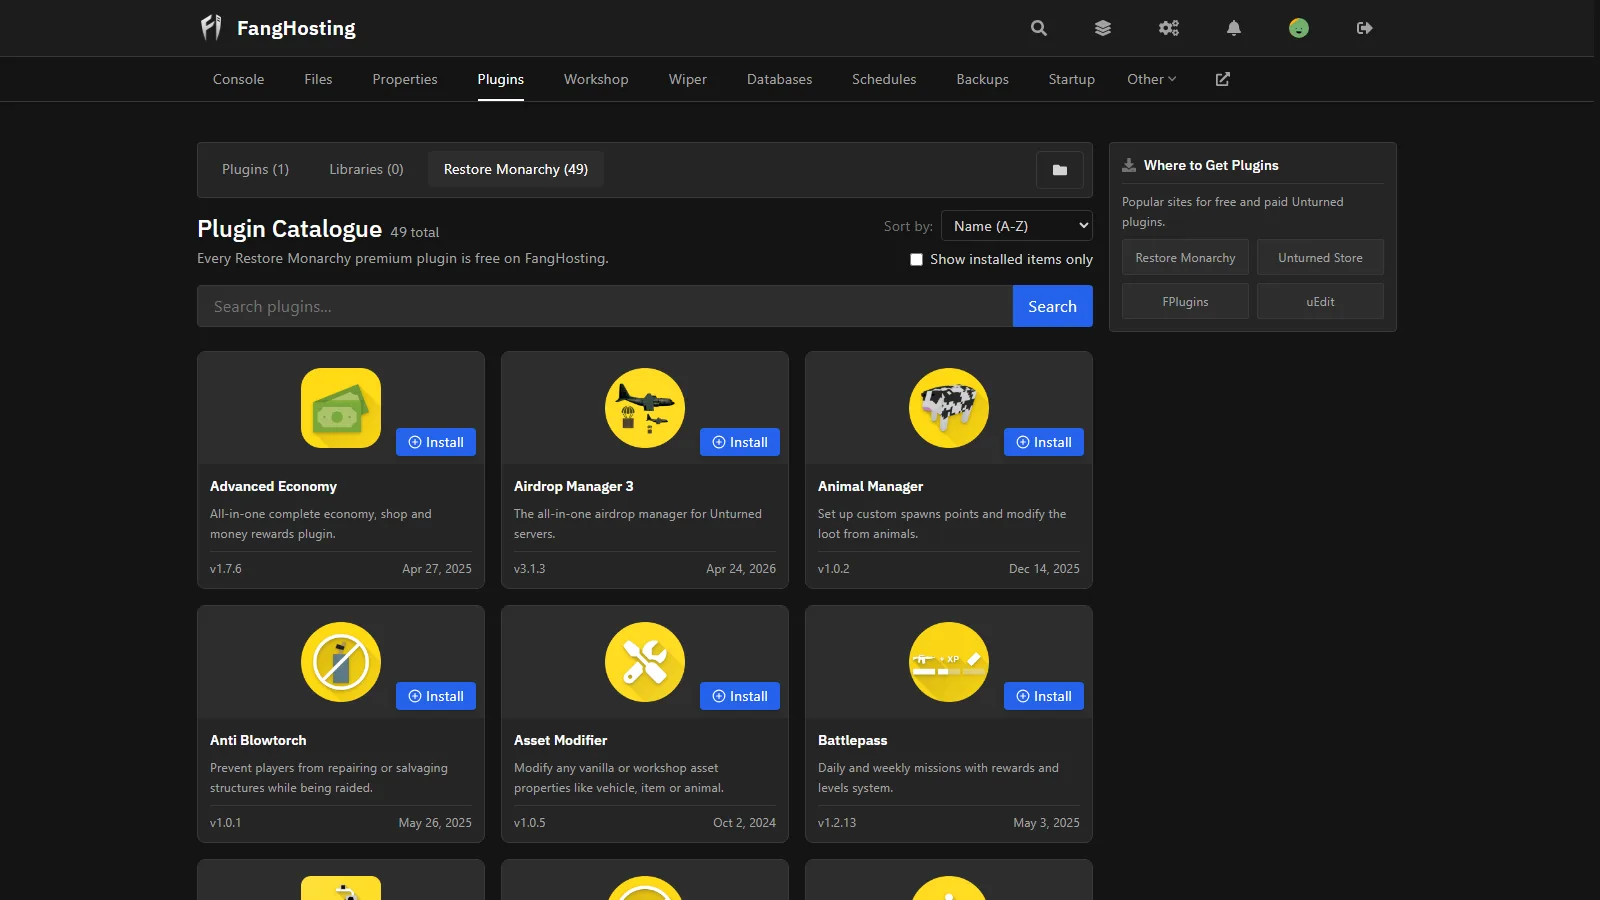Open the uEdit site link
Image resolution: width=1600 pixels, height=900 pixels.
click(x=1320, y=301)
